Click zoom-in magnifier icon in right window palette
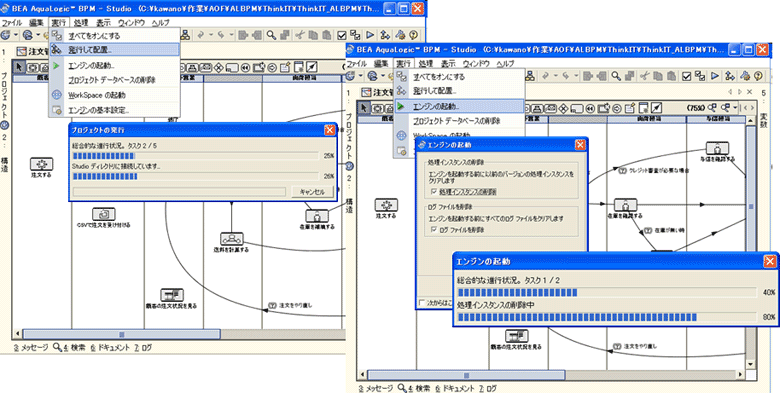The image size is (780, 393). 712,107
